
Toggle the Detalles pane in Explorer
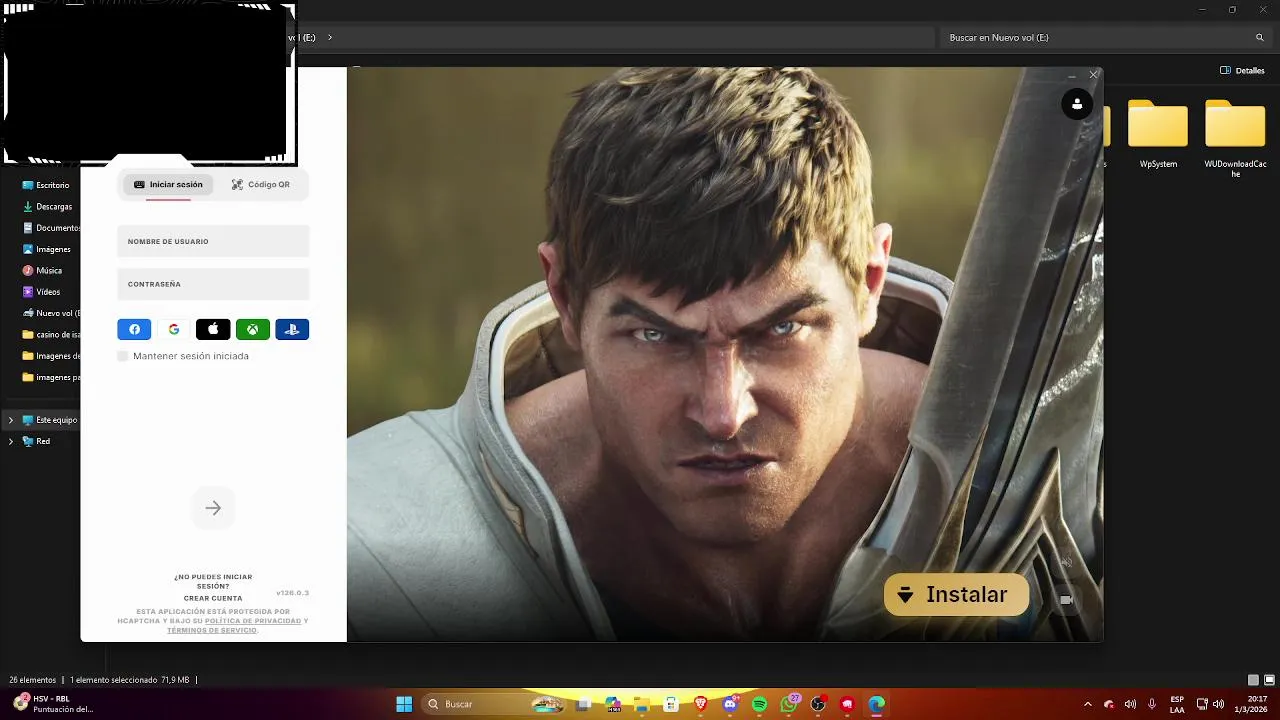(1243, 71)
